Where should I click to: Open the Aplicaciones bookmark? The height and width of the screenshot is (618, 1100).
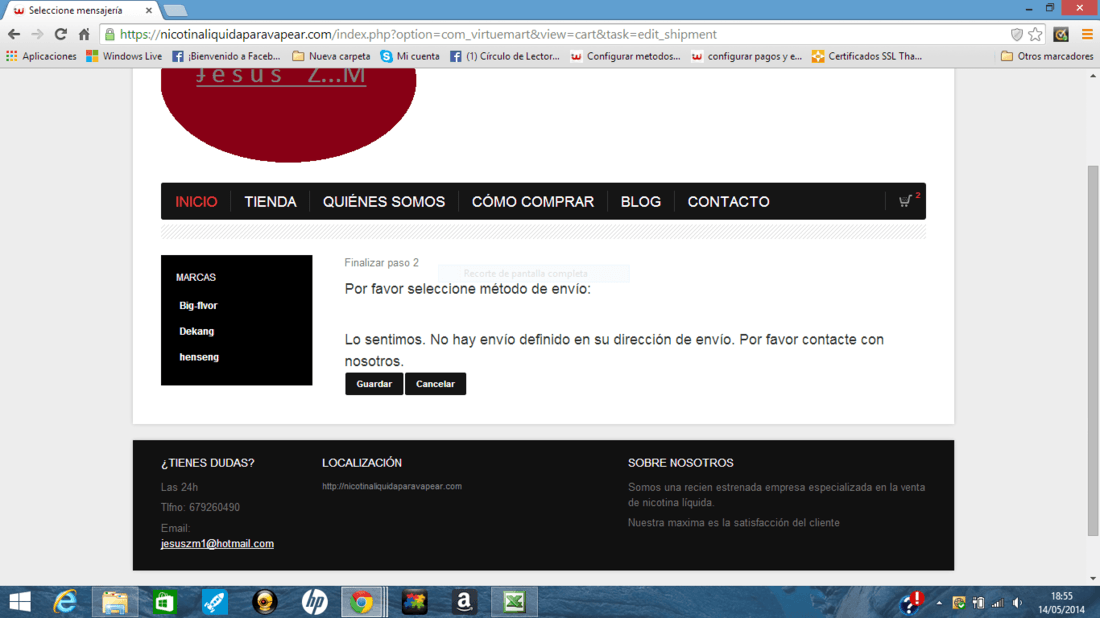[x=41, y=56]
